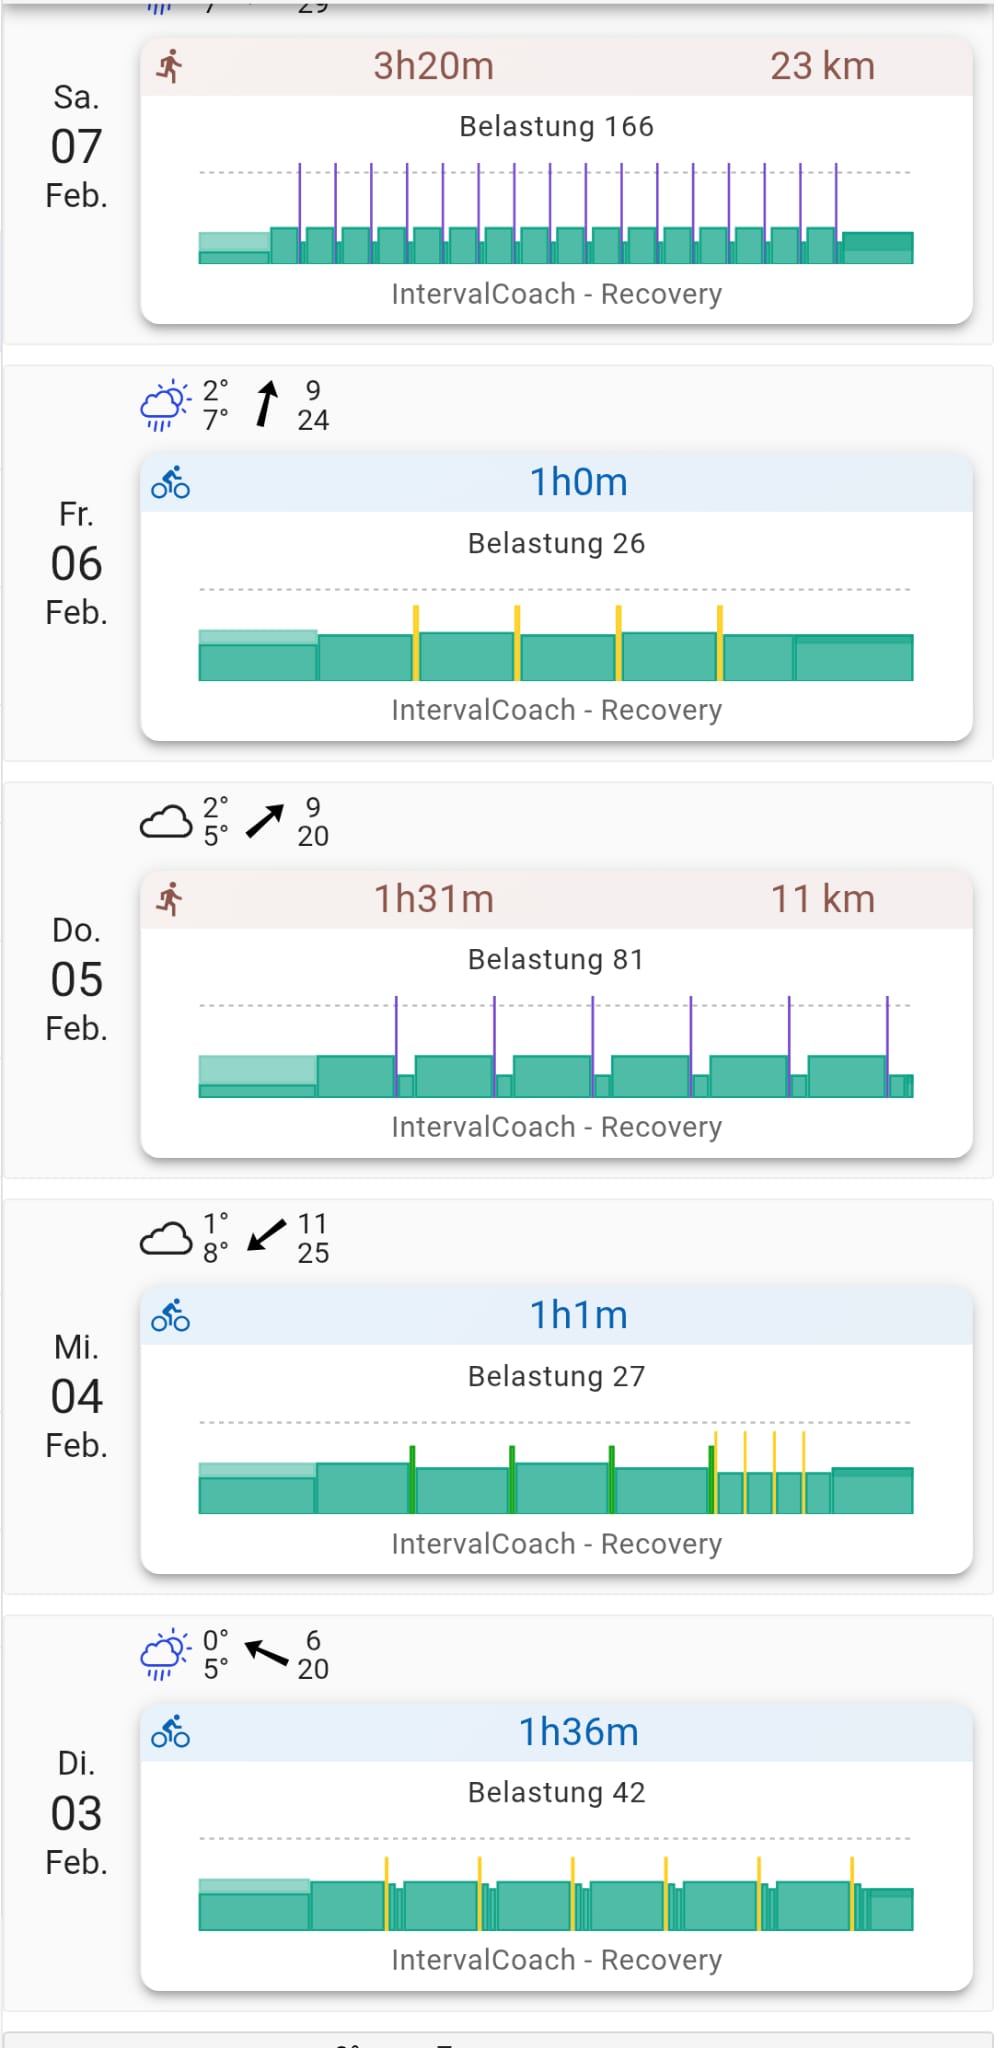Click the cloud weather icon for Wednesday 04 Feb.
Screen dimensions: 994x2048
pyautogui.click(x=165, y=1238)
